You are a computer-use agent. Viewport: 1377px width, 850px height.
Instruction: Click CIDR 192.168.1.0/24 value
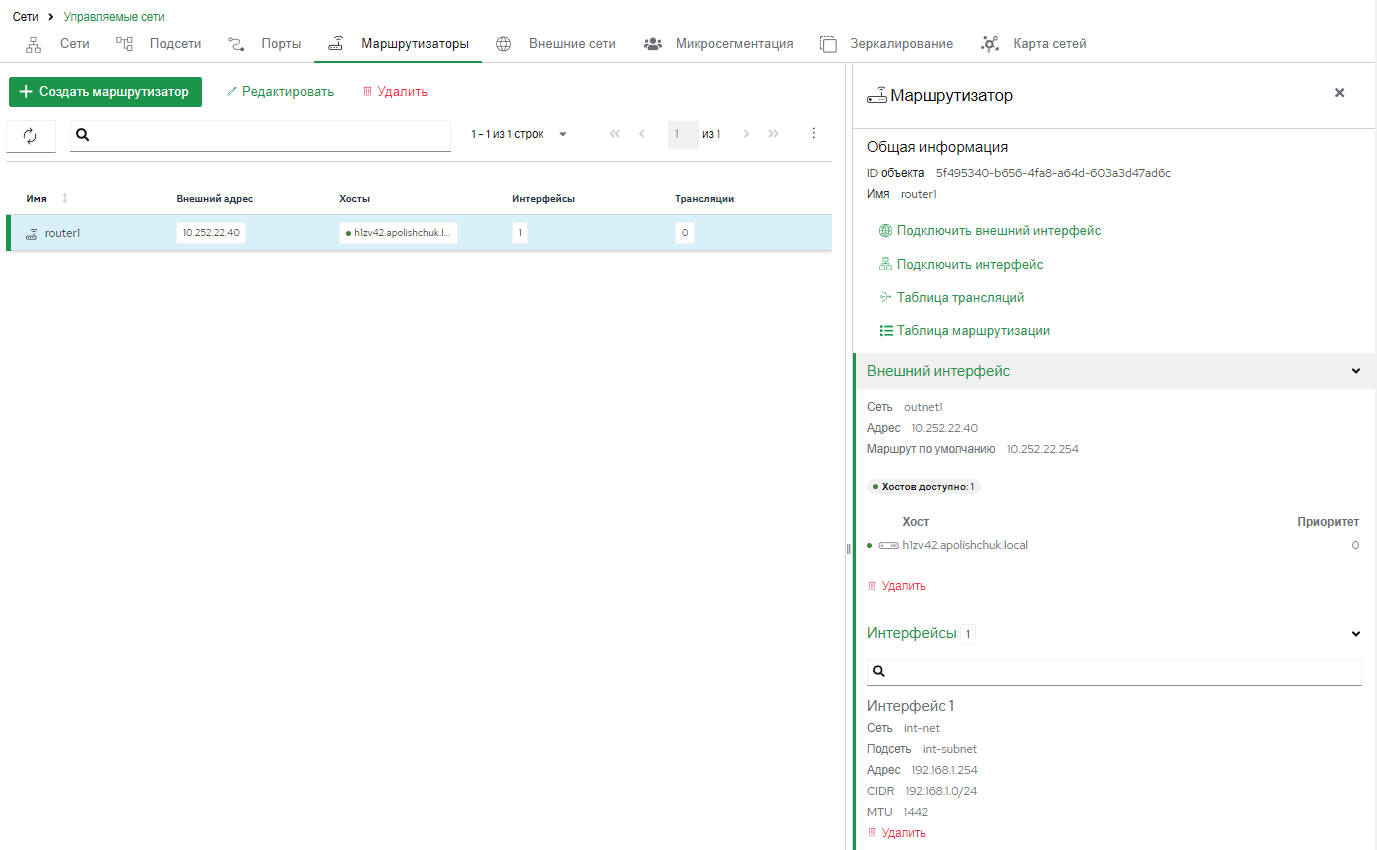[941, 791]
